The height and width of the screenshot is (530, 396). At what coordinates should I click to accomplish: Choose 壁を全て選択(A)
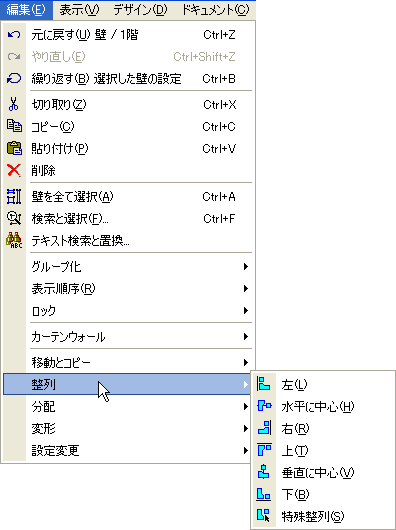[x=128, y=196]
